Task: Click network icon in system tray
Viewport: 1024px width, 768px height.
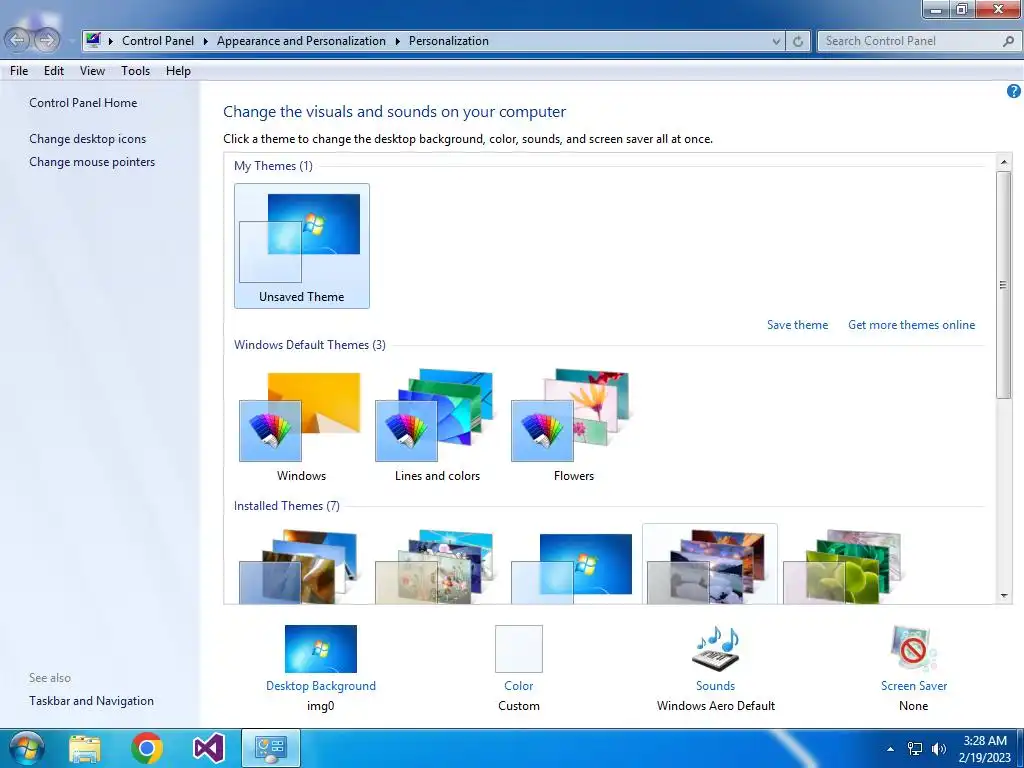Action: click(915, 749)
